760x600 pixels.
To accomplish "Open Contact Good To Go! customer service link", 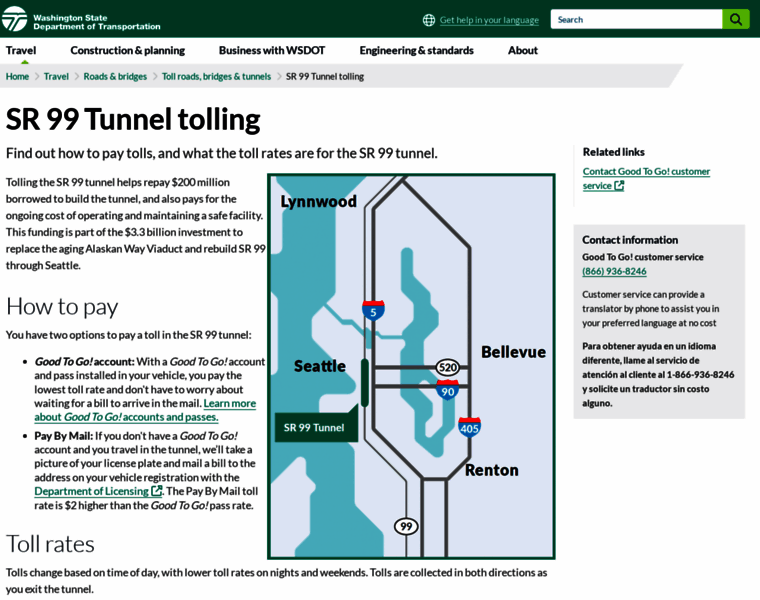I will [x=646, y=178].
